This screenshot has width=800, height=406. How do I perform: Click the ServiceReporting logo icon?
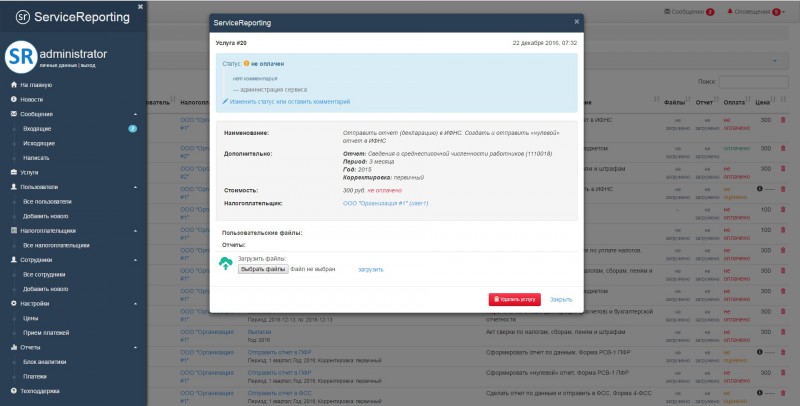[22, 17]
